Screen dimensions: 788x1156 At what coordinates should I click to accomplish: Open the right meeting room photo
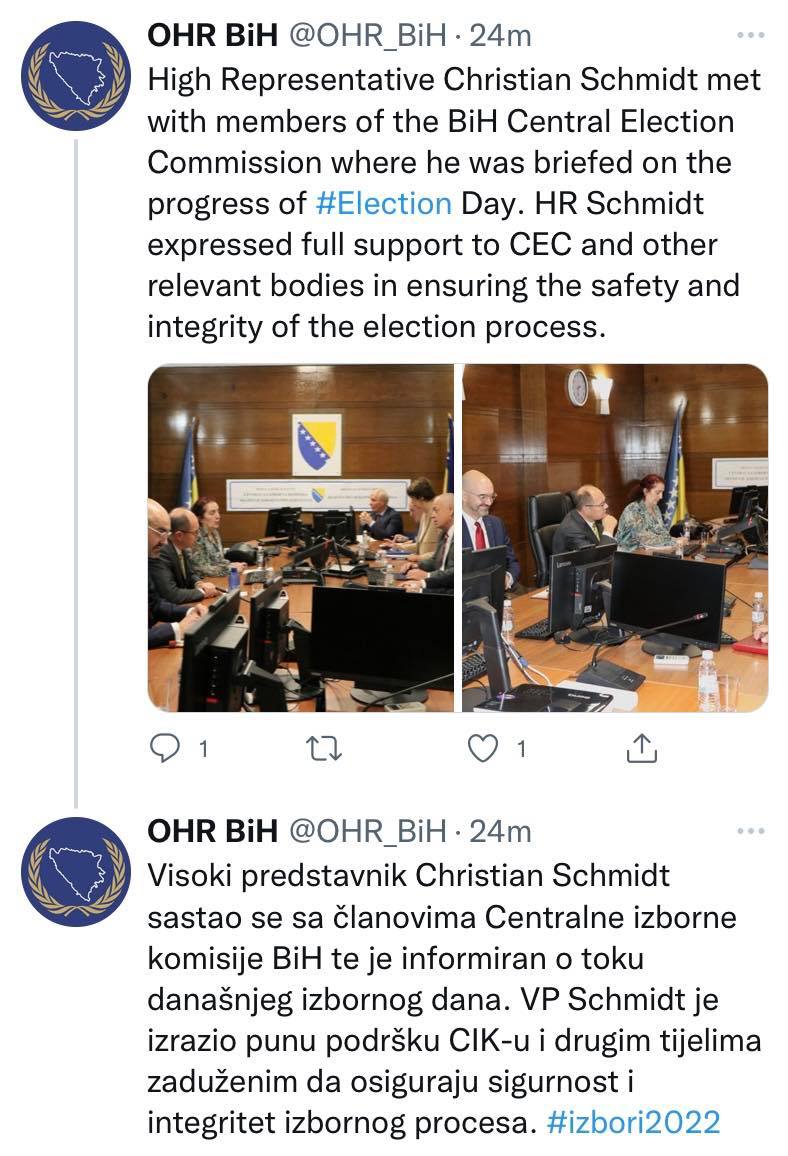tap(616, 537)
